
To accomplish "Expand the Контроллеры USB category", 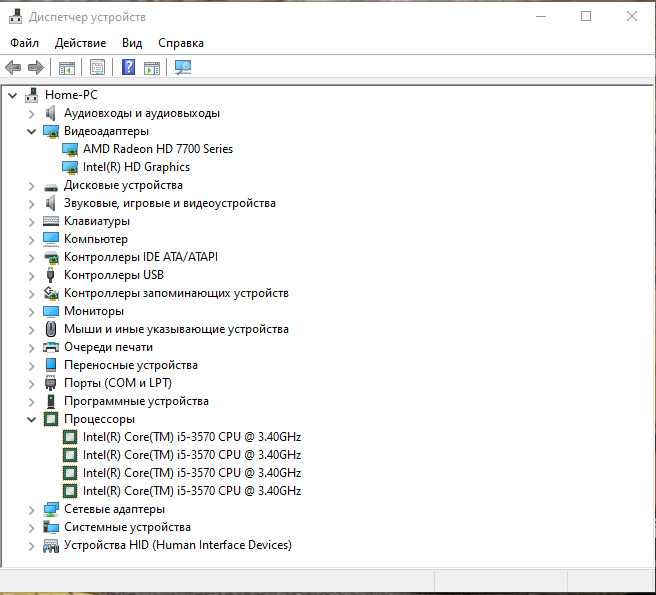I will [x=32, y=275].
